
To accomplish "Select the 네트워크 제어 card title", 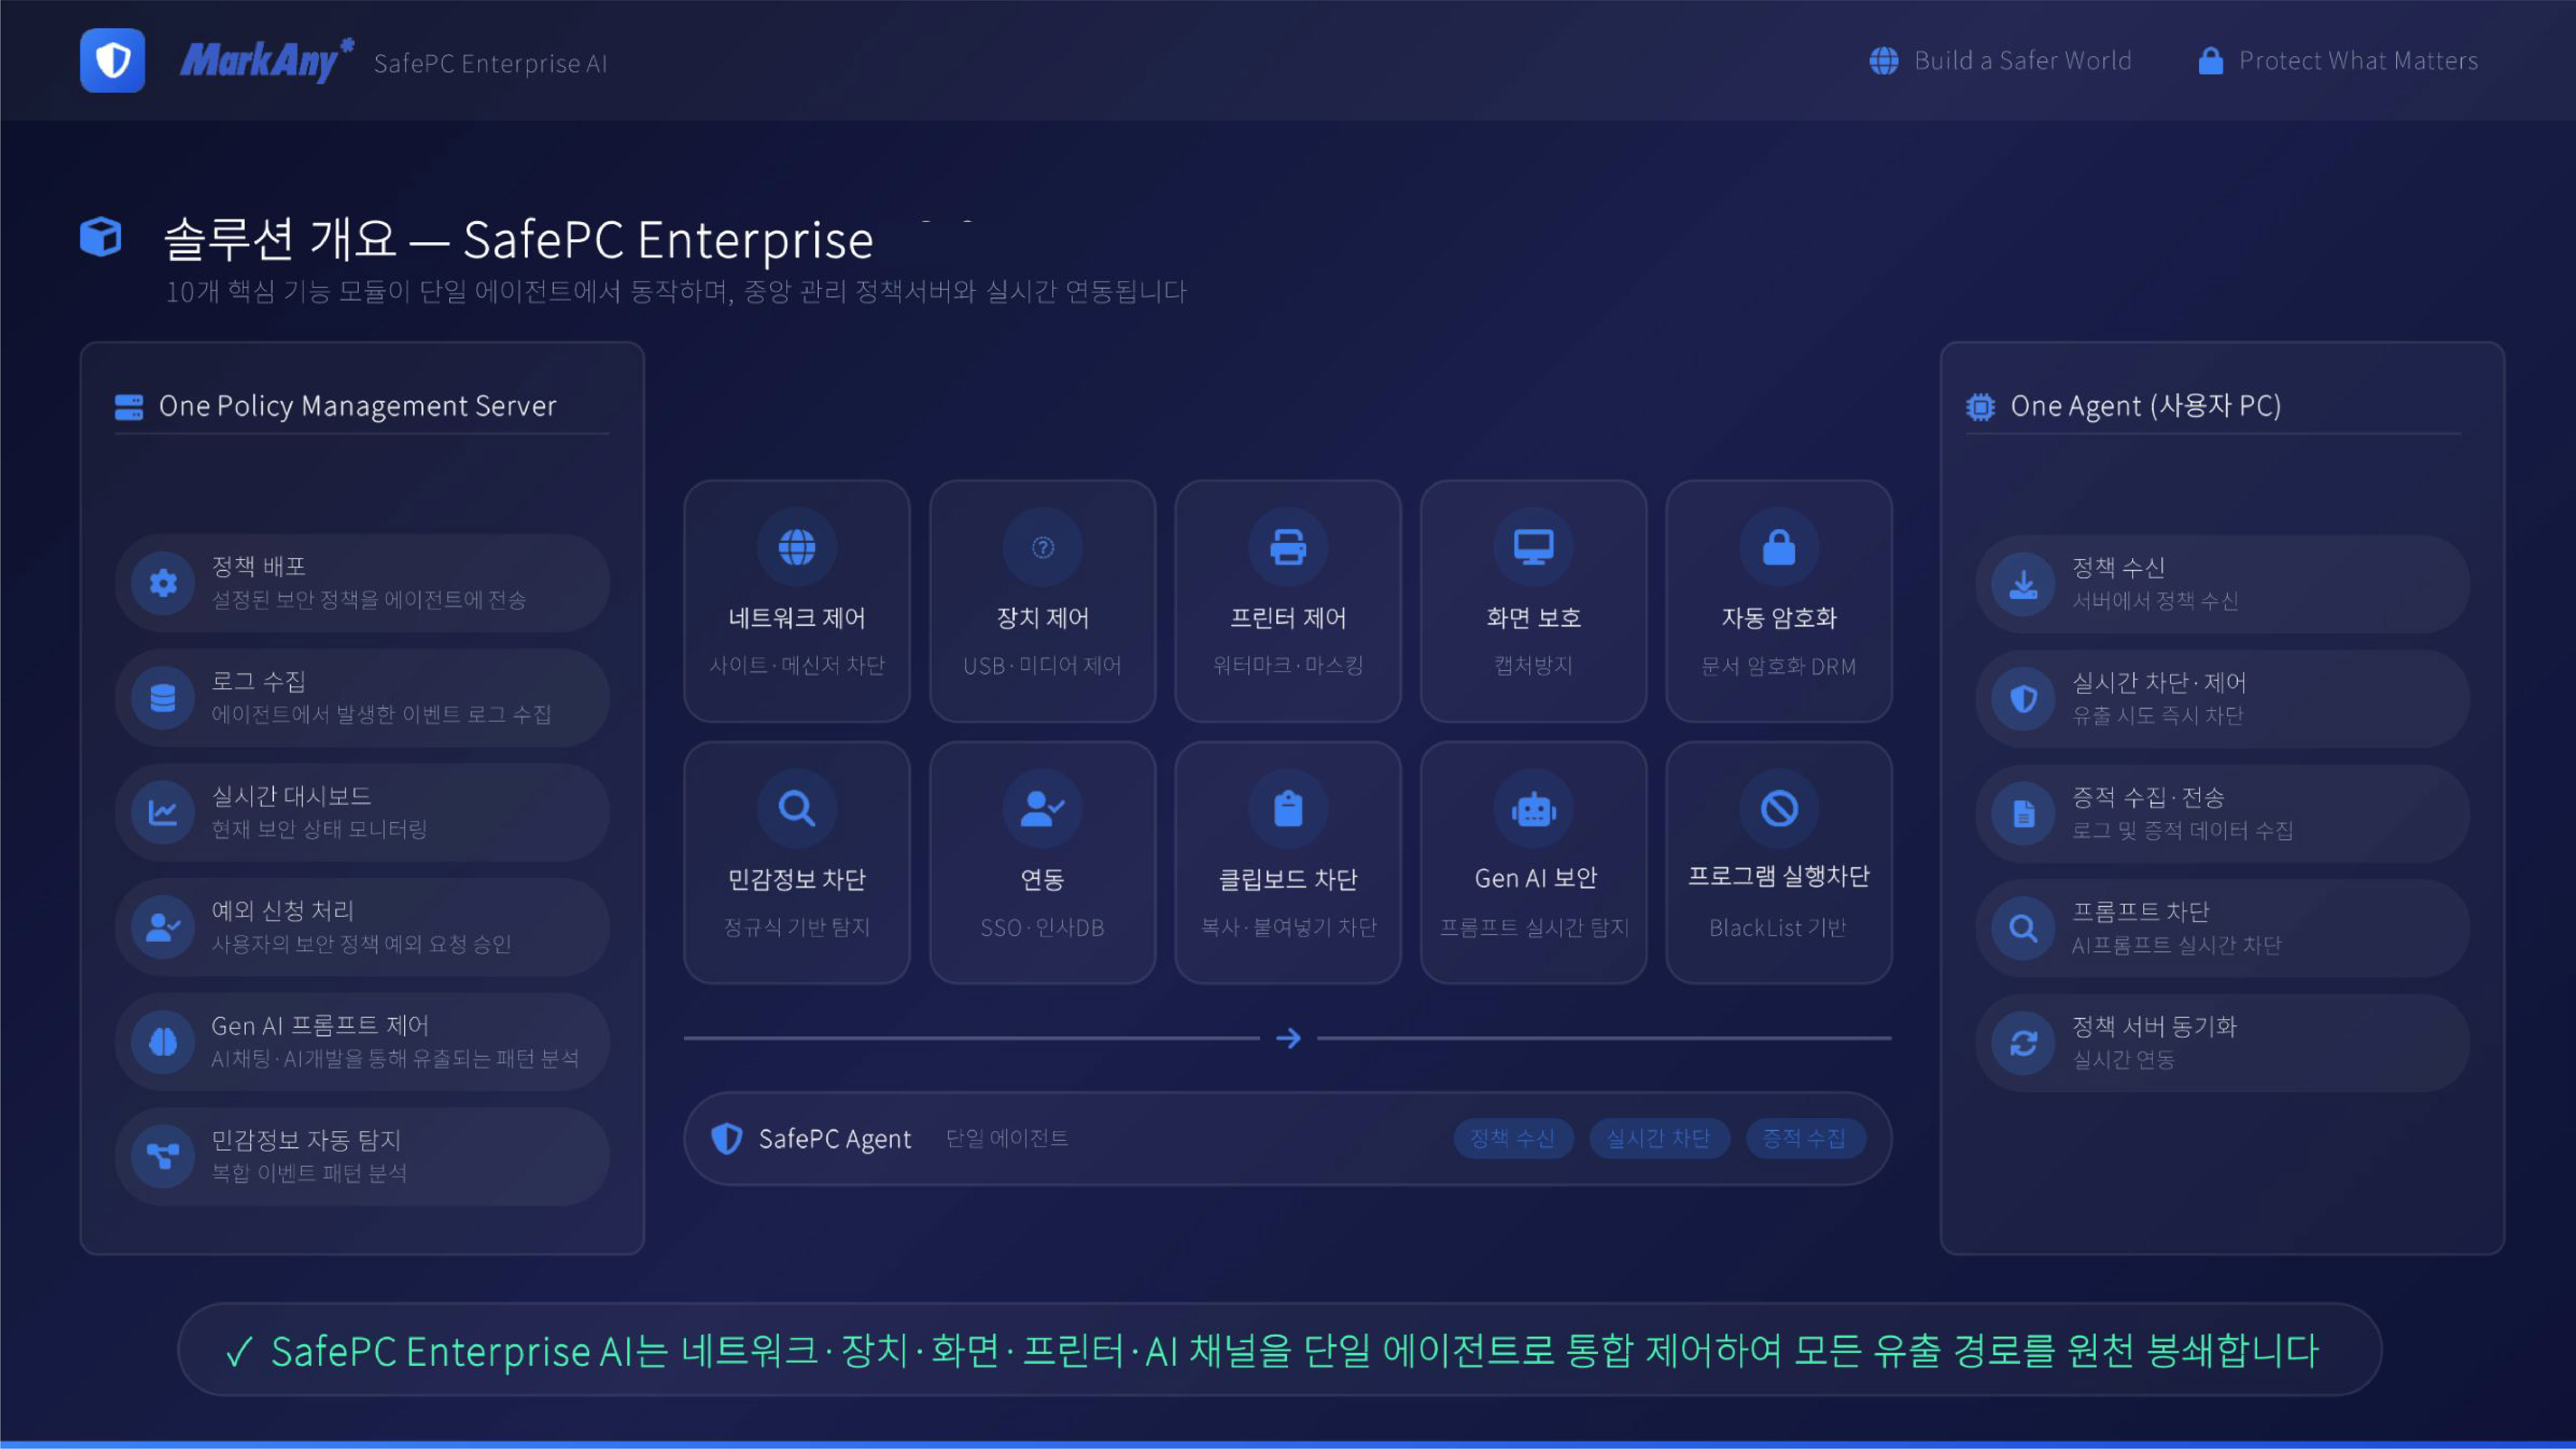I will (x=797, y=618).
